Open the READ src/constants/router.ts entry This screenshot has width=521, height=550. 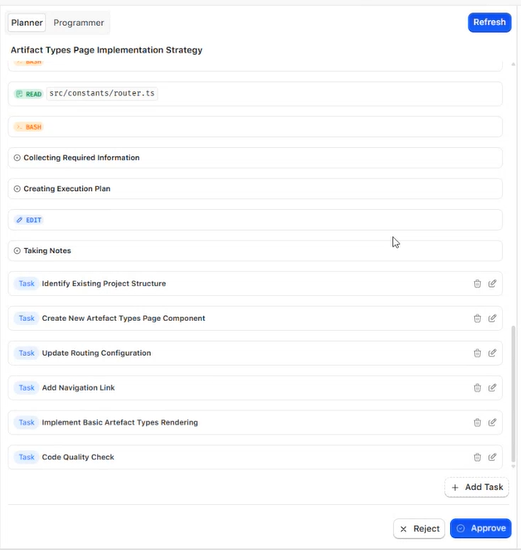(x=255, y=94)
